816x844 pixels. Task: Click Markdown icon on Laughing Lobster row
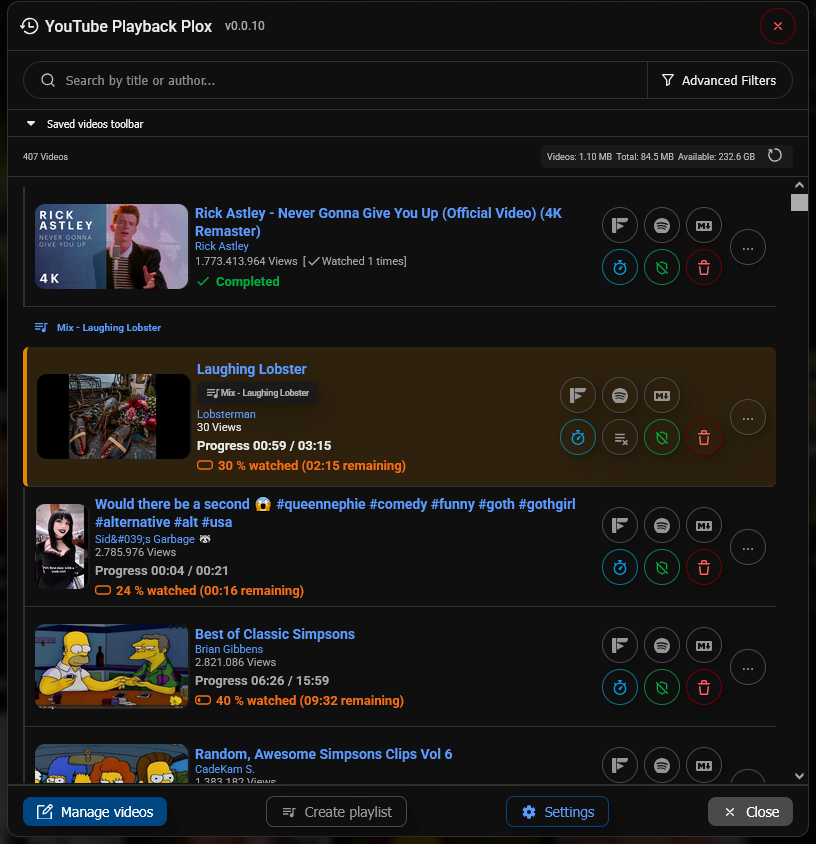pos(662,395)
